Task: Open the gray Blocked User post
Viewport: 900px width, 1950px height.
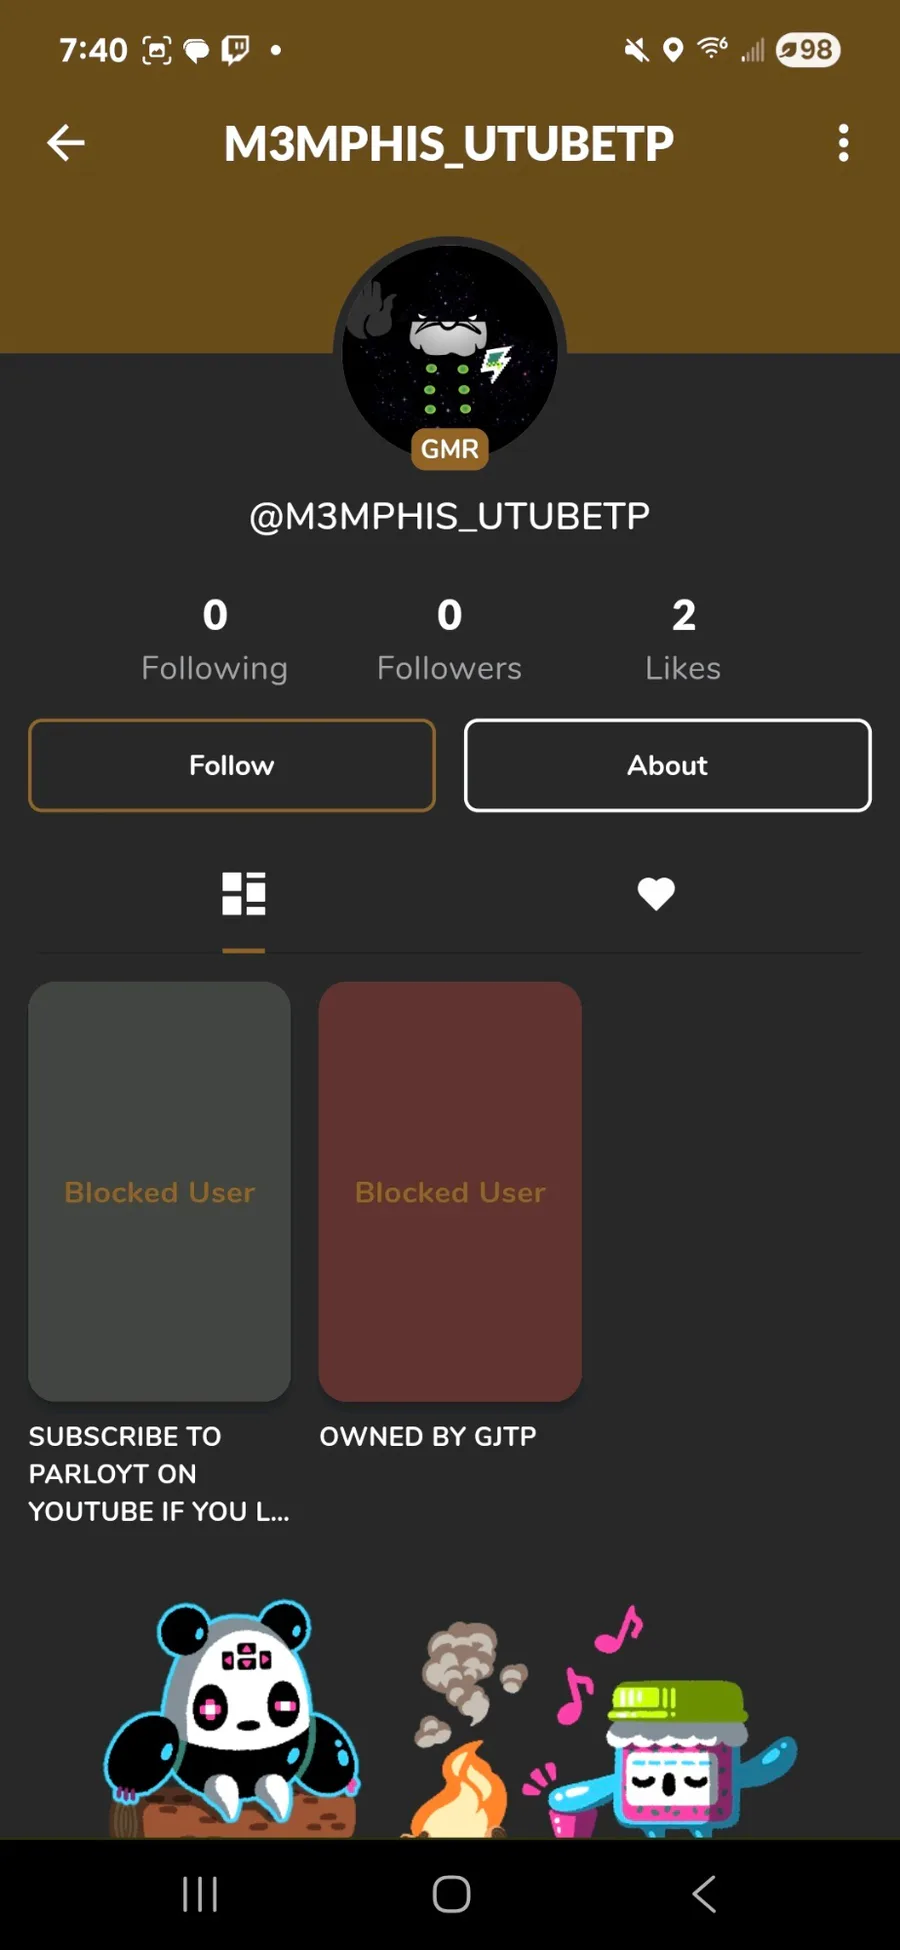Action: pyautogui.click(x=160, y=1191)
